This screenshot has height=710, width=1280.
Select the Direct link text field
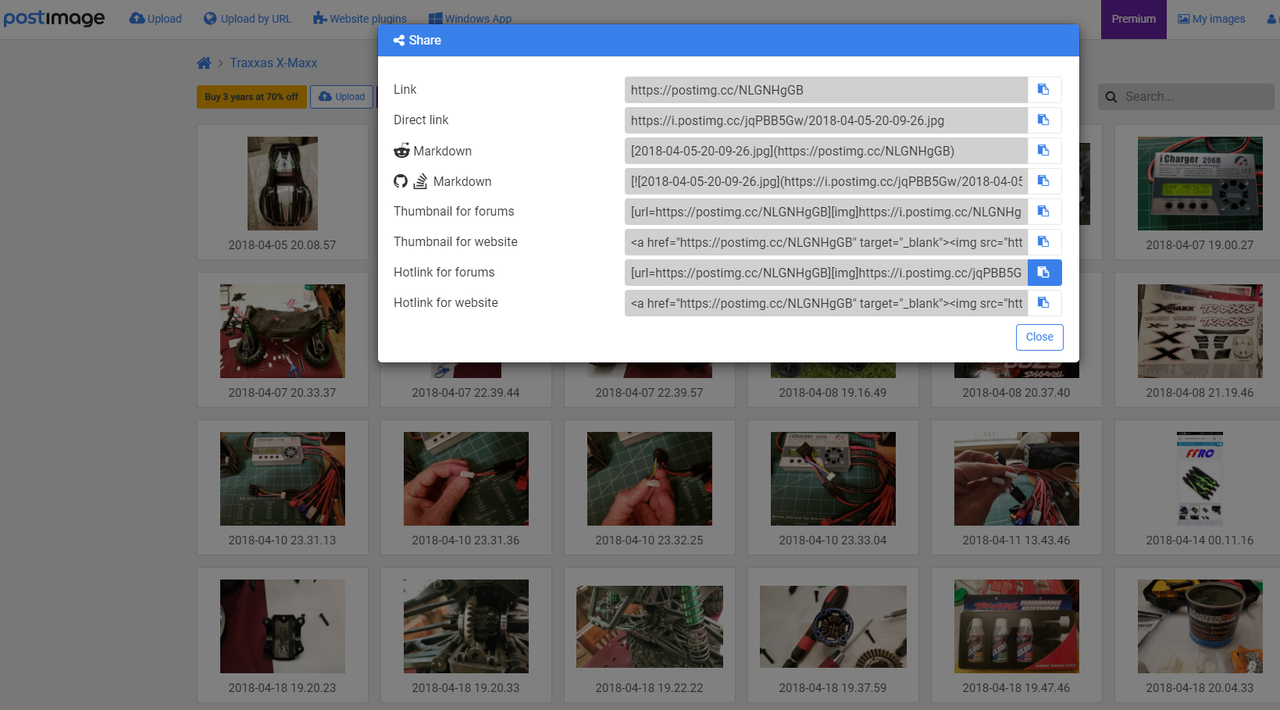(x=826, y=120)
